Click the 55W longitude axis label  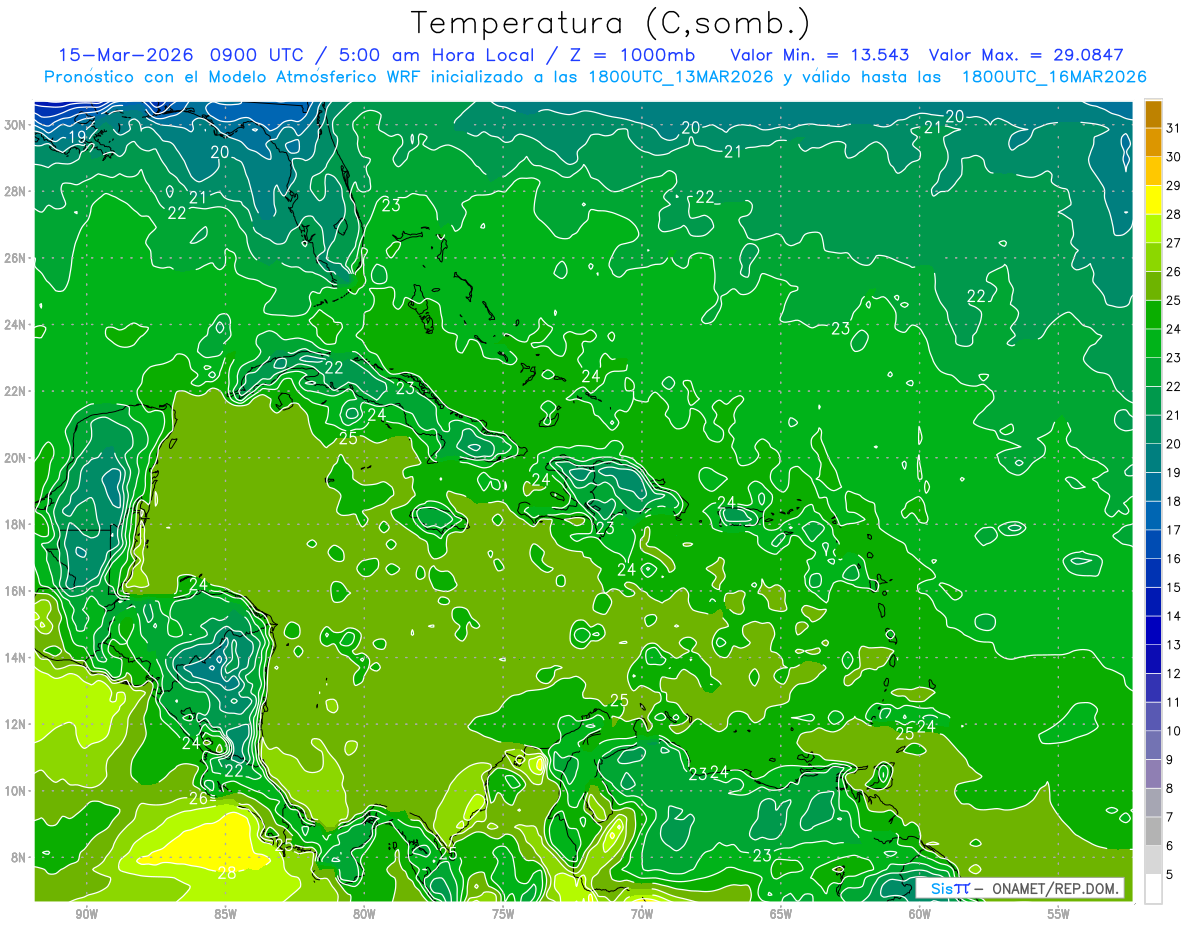coord(1059,914)
